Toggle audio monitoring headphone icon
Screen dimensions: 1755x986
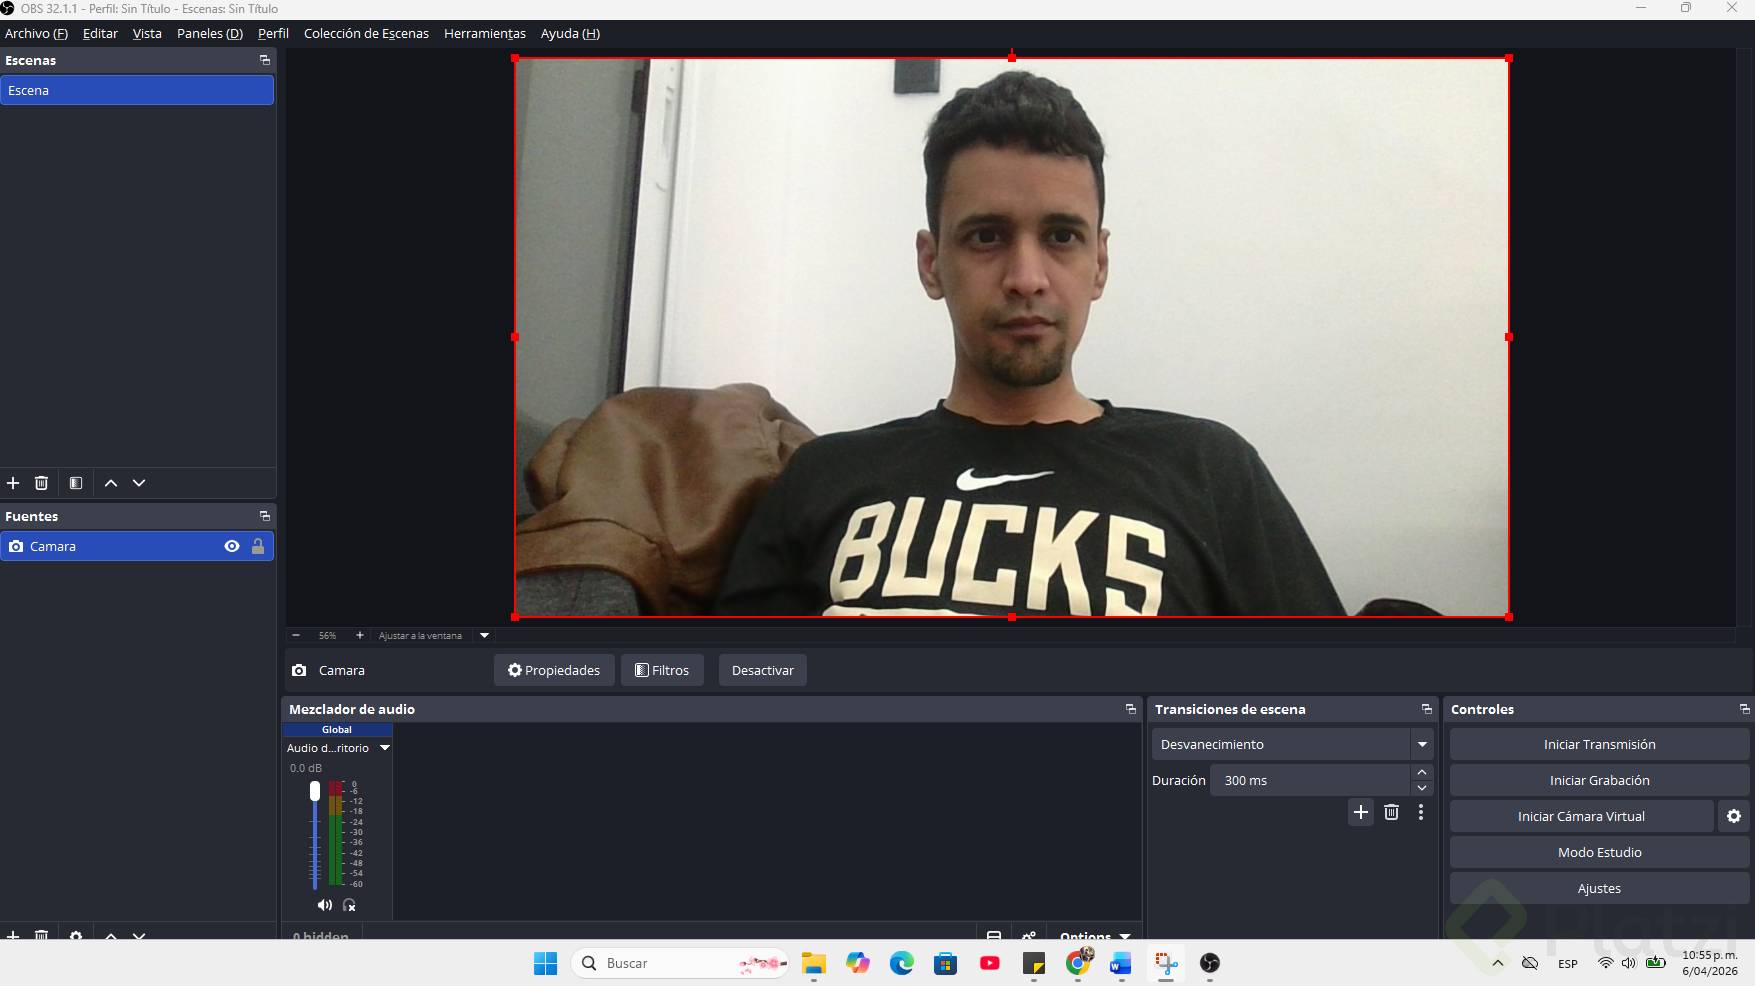pos(349,905)
